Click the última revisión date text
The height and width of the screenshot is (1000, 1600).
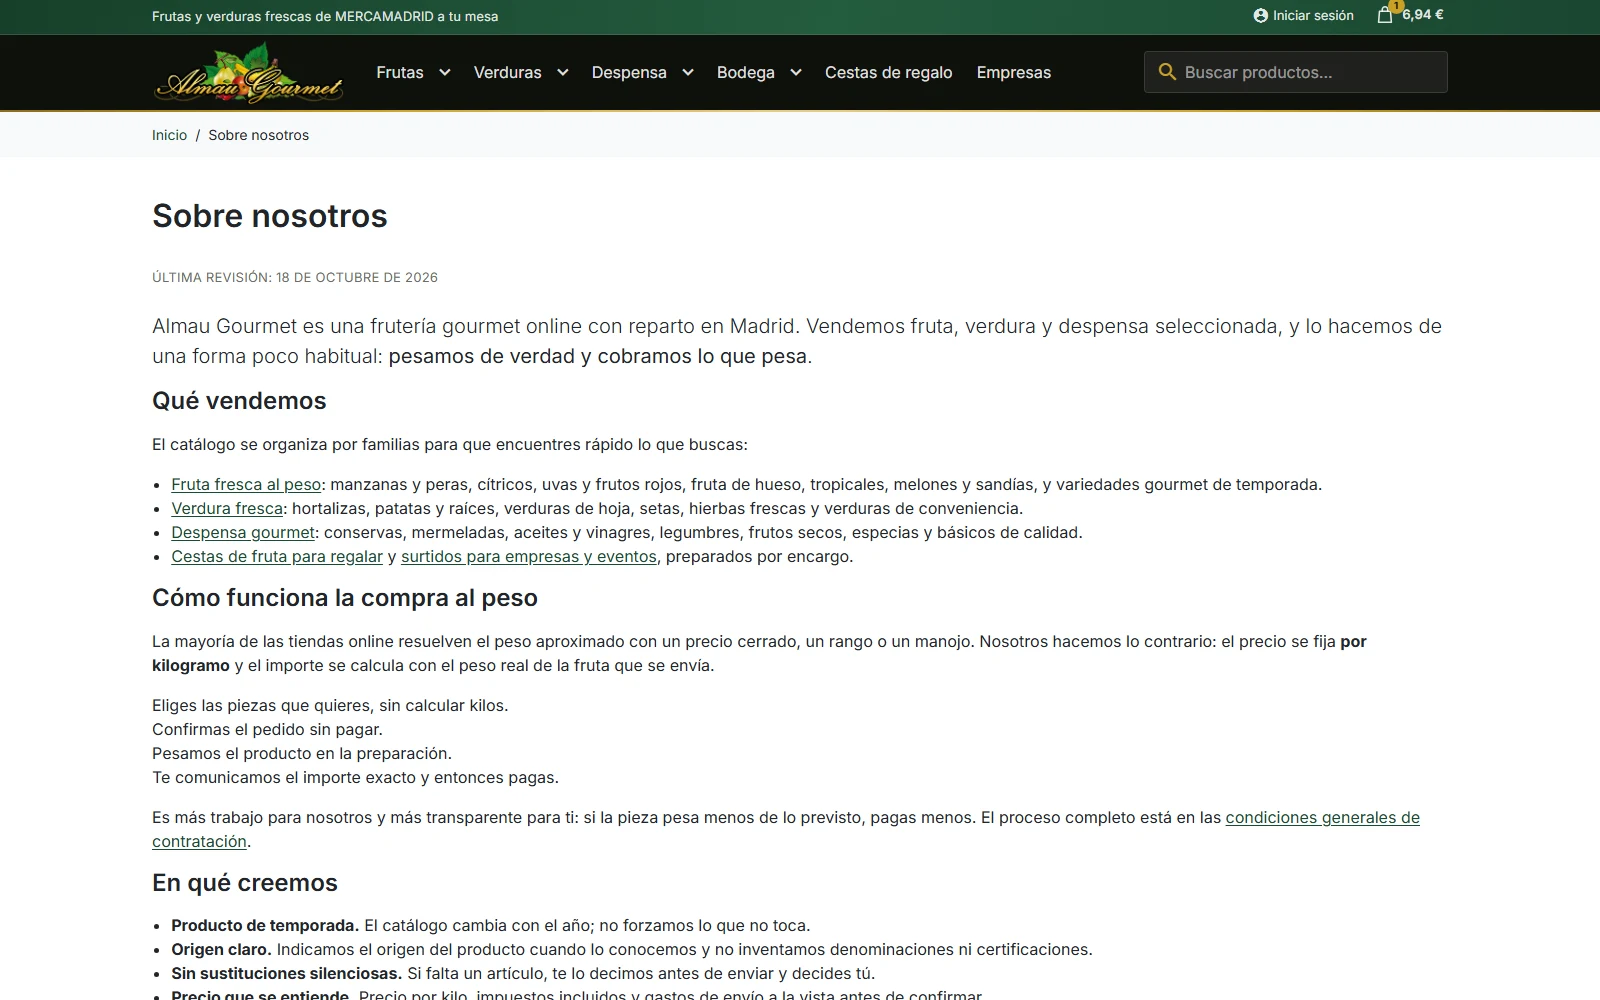click(x=295, y=277)
